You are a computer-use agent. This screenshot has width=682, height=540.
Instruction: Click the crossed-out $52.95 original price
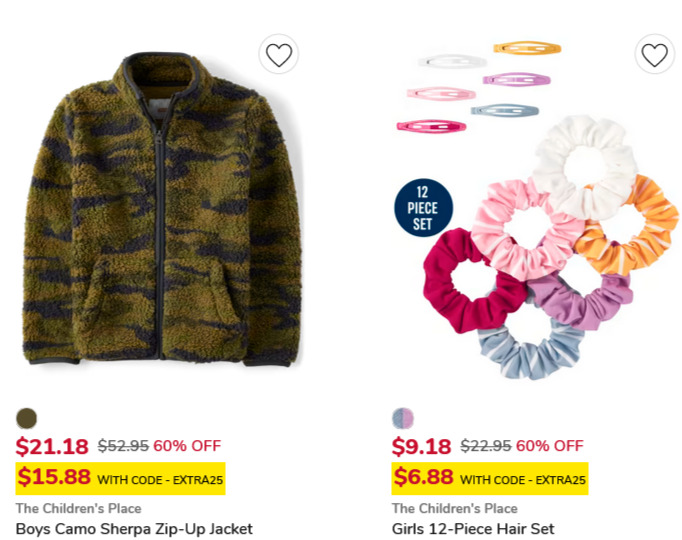click(x=123, y=446)
